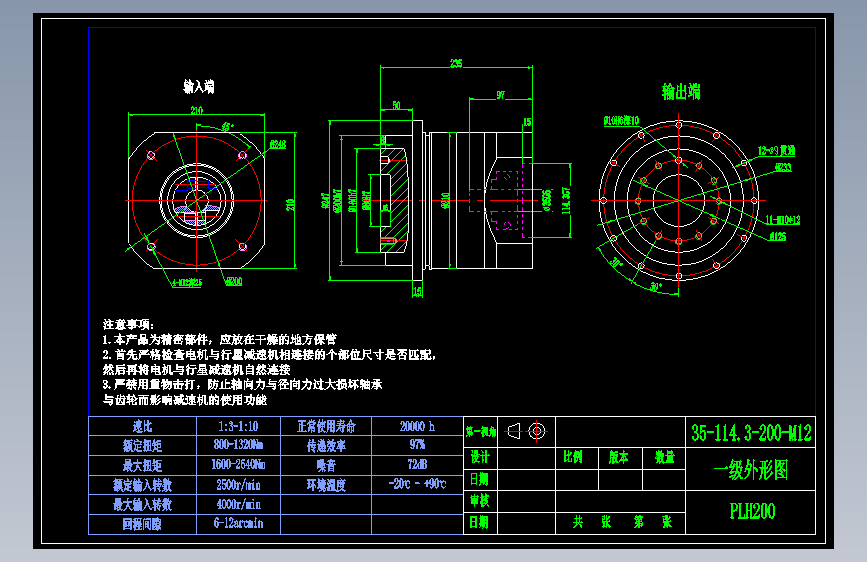
Task: Click the 45° angle dimension
Action: (227, 127)
